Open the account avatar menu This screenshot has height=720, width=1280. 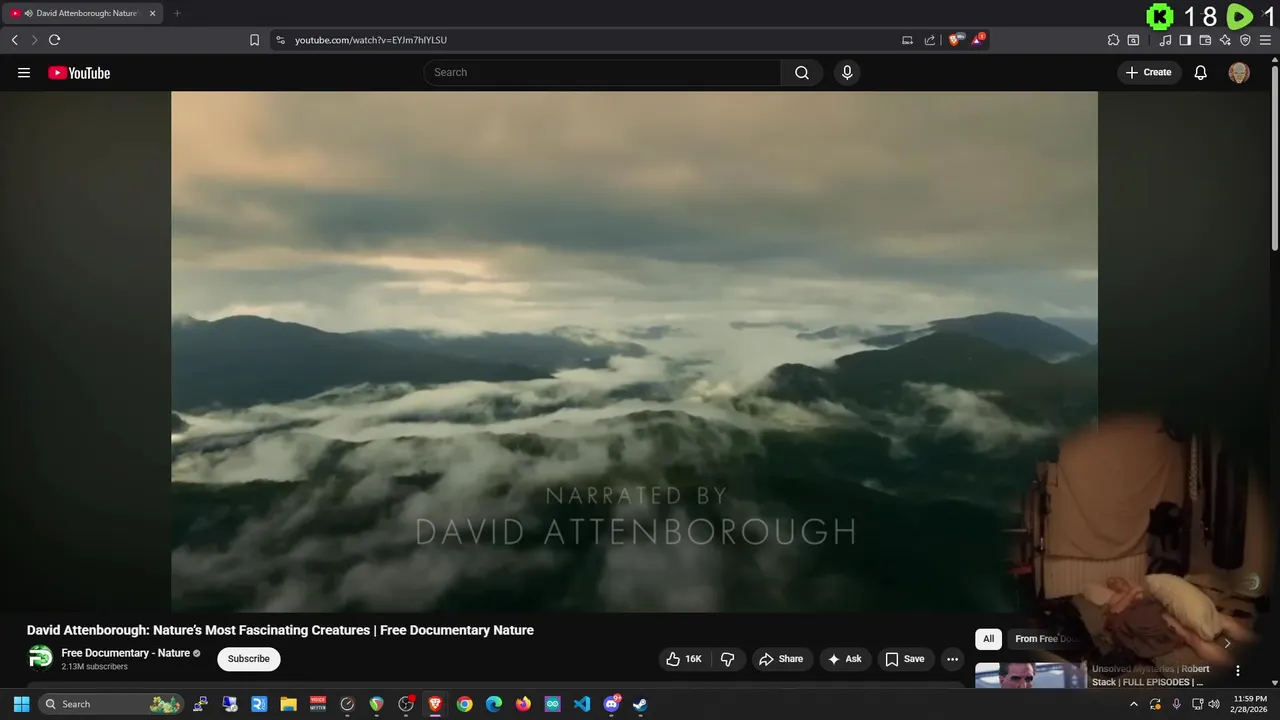click(1239, 72)
